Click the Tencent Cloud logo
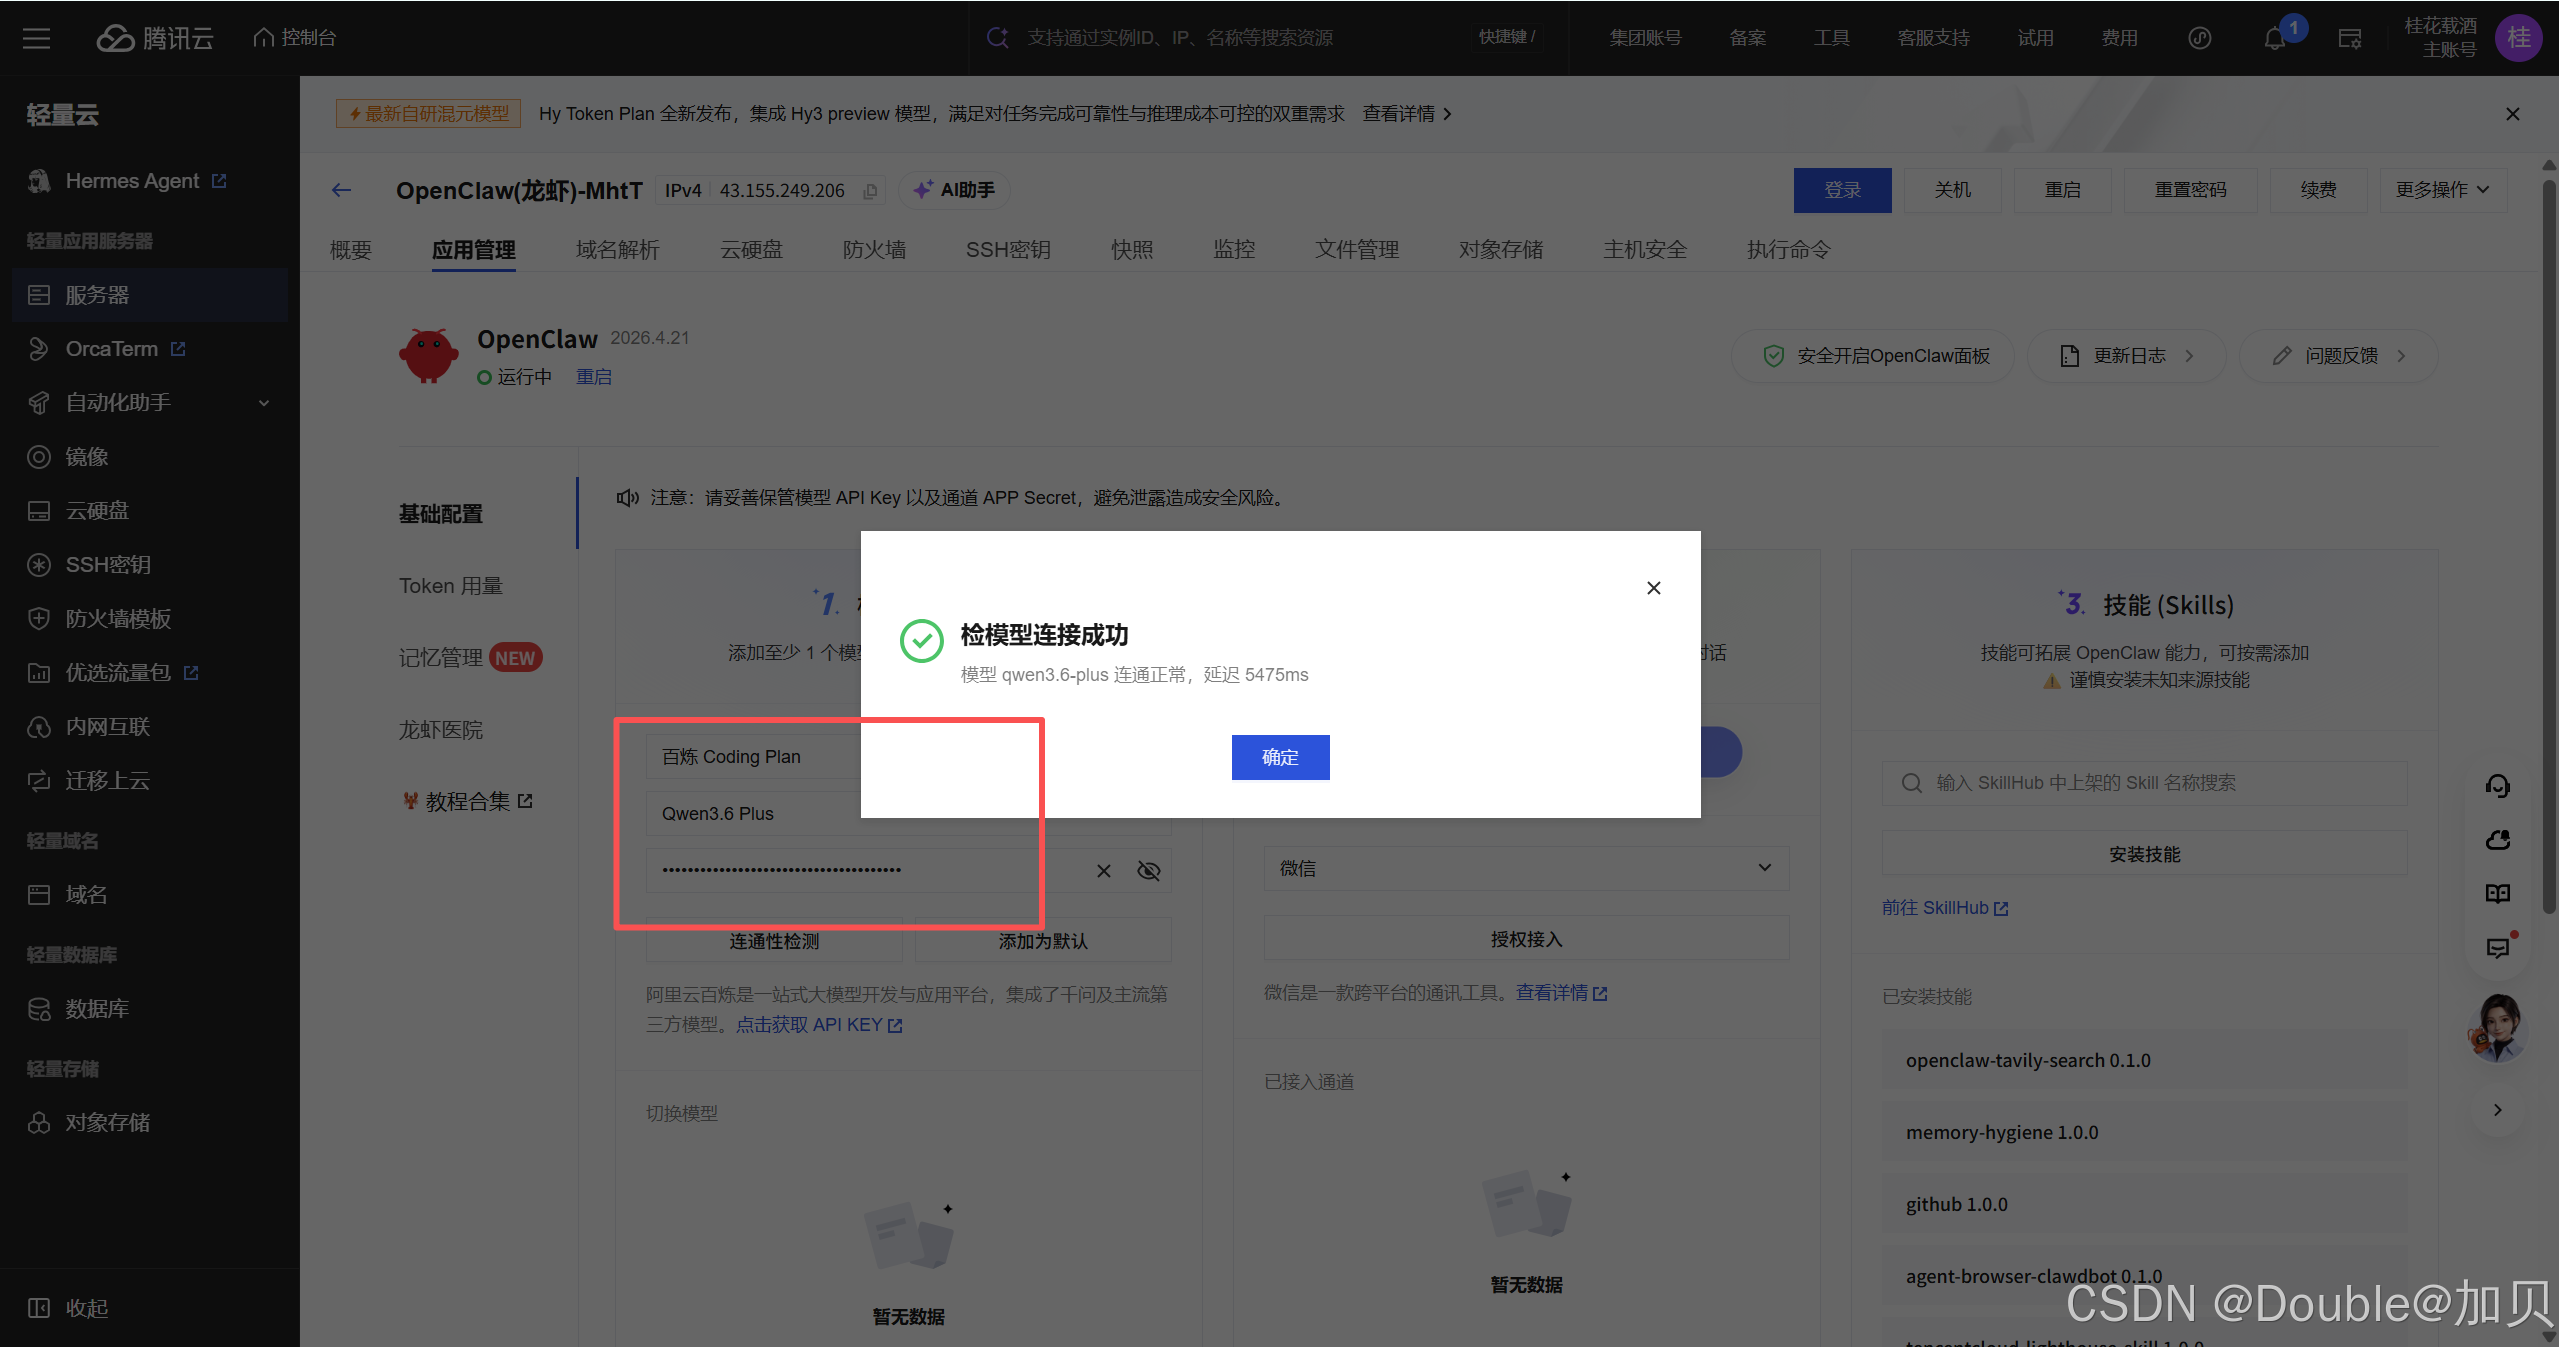Image resolution: width=2559 pixels, height=1347 pixels. tap(155, 38)
